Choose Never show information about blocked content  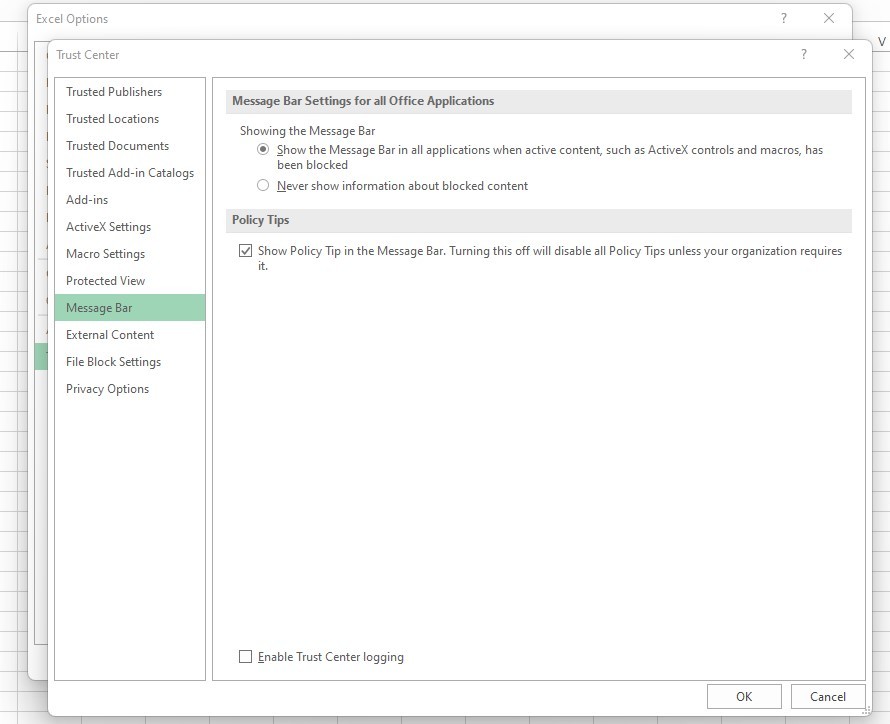coord(263,186)
